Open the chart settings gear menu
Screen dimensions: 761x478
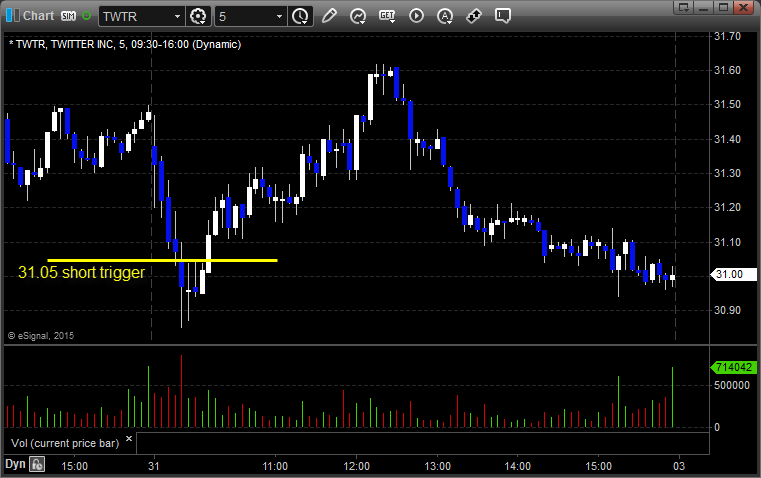[198, 16]
